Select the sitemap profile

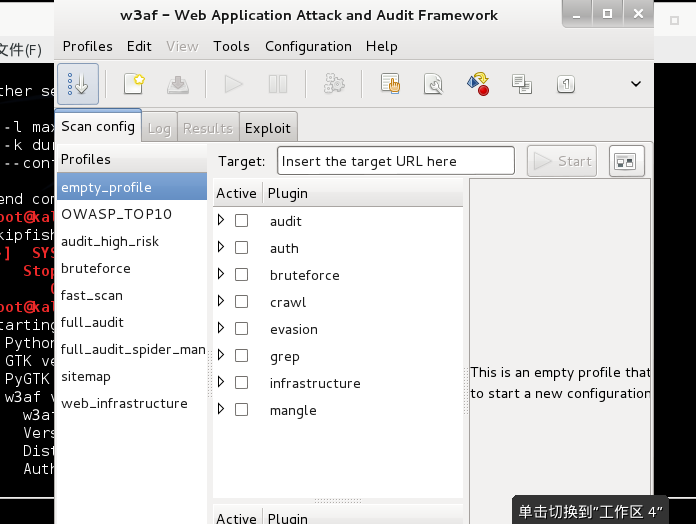(x=132, y=377)
